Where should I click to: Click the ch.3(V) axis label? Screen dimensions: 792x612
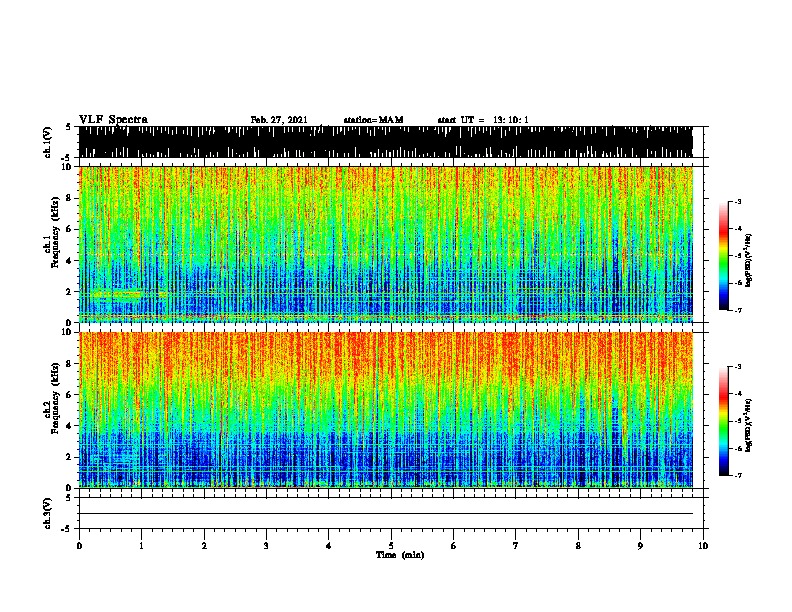click(x=48, y=513)
